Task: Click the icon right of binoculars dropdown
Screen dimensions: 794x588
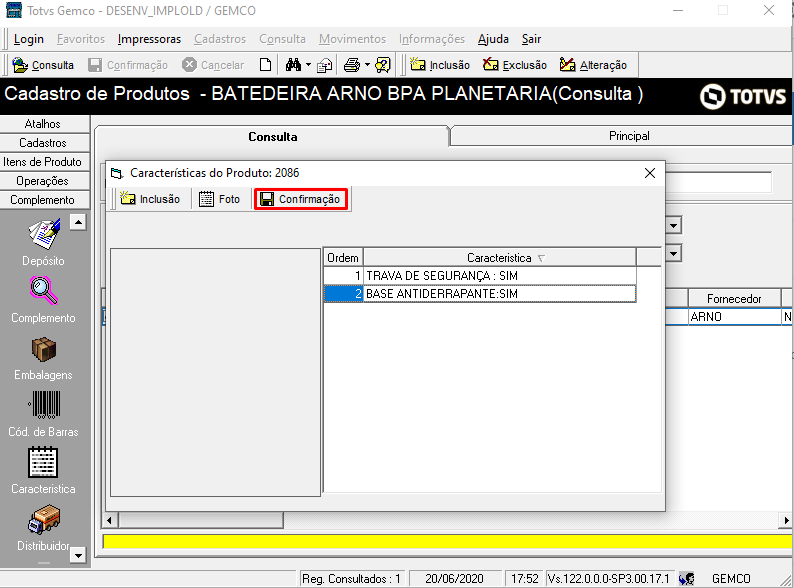Action: pos(325,65)
